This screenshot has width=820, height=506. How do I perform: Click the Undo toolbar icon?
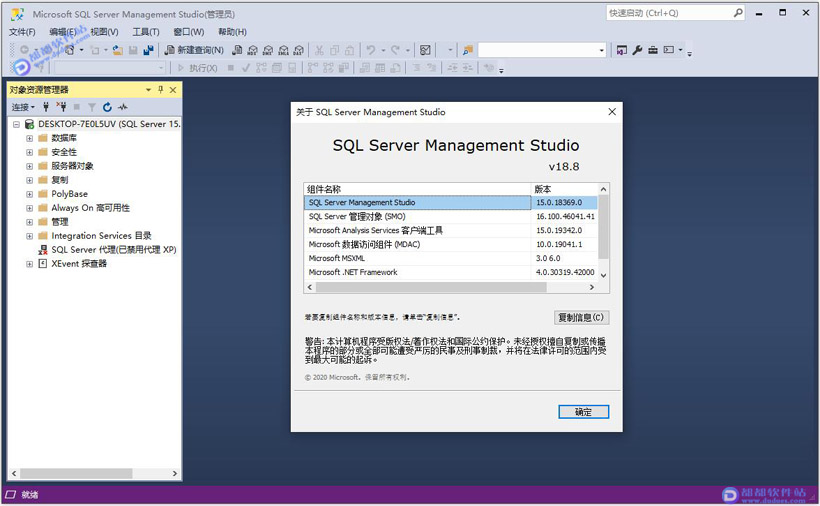tap(371, 50)
